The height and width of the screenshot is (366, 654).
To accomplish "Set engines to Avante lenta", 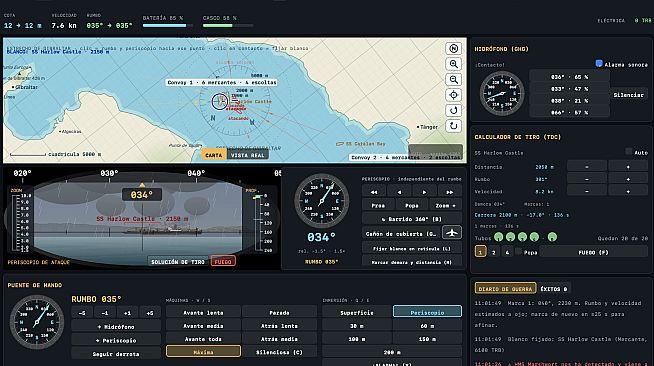I will tap(204, 312).
